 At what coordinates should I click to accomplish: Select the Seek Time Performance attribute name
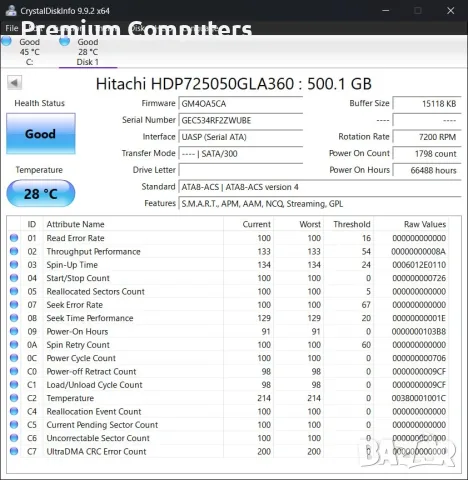90,318
